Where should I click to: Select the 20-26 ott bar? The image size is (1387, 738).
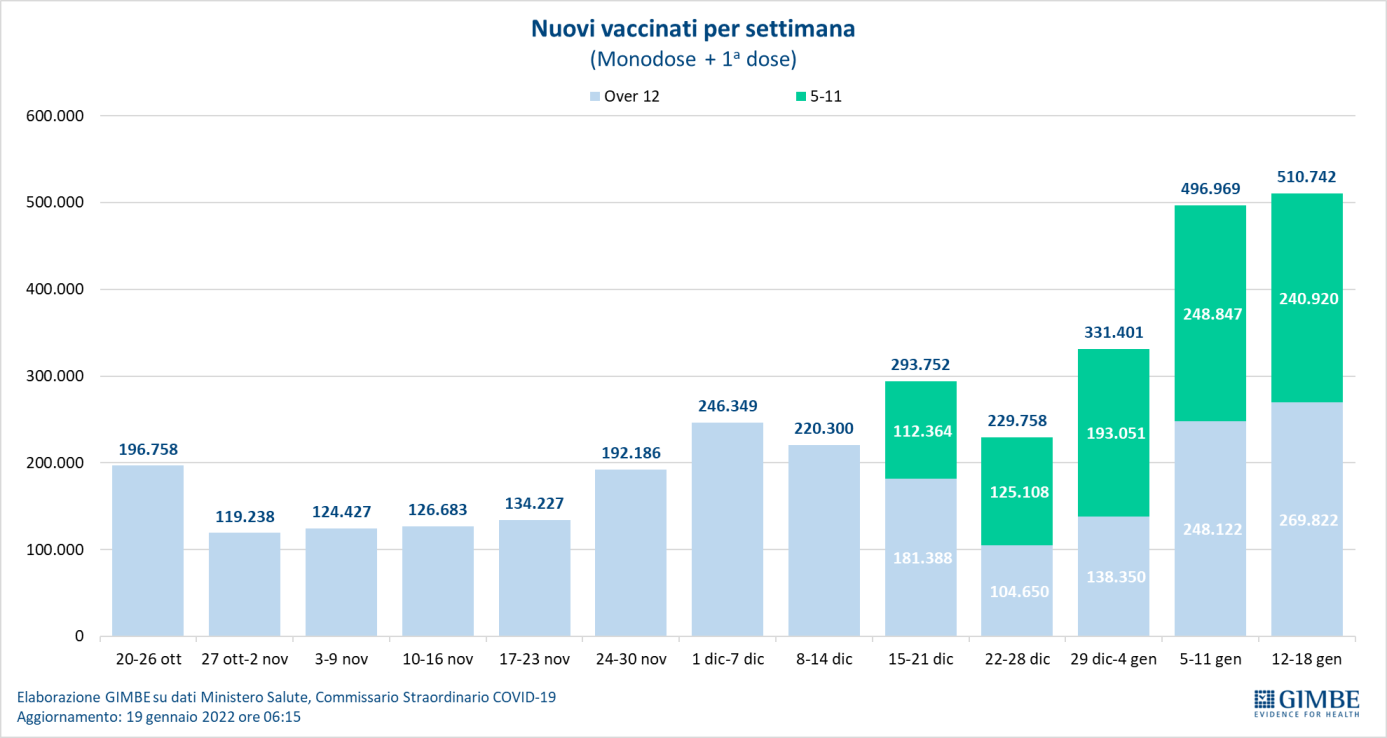tap(148, 551)
